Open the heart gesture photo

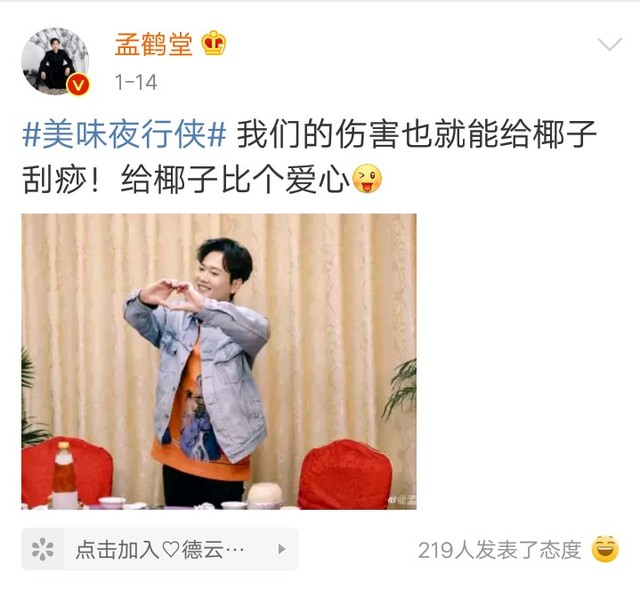[219, 362]
